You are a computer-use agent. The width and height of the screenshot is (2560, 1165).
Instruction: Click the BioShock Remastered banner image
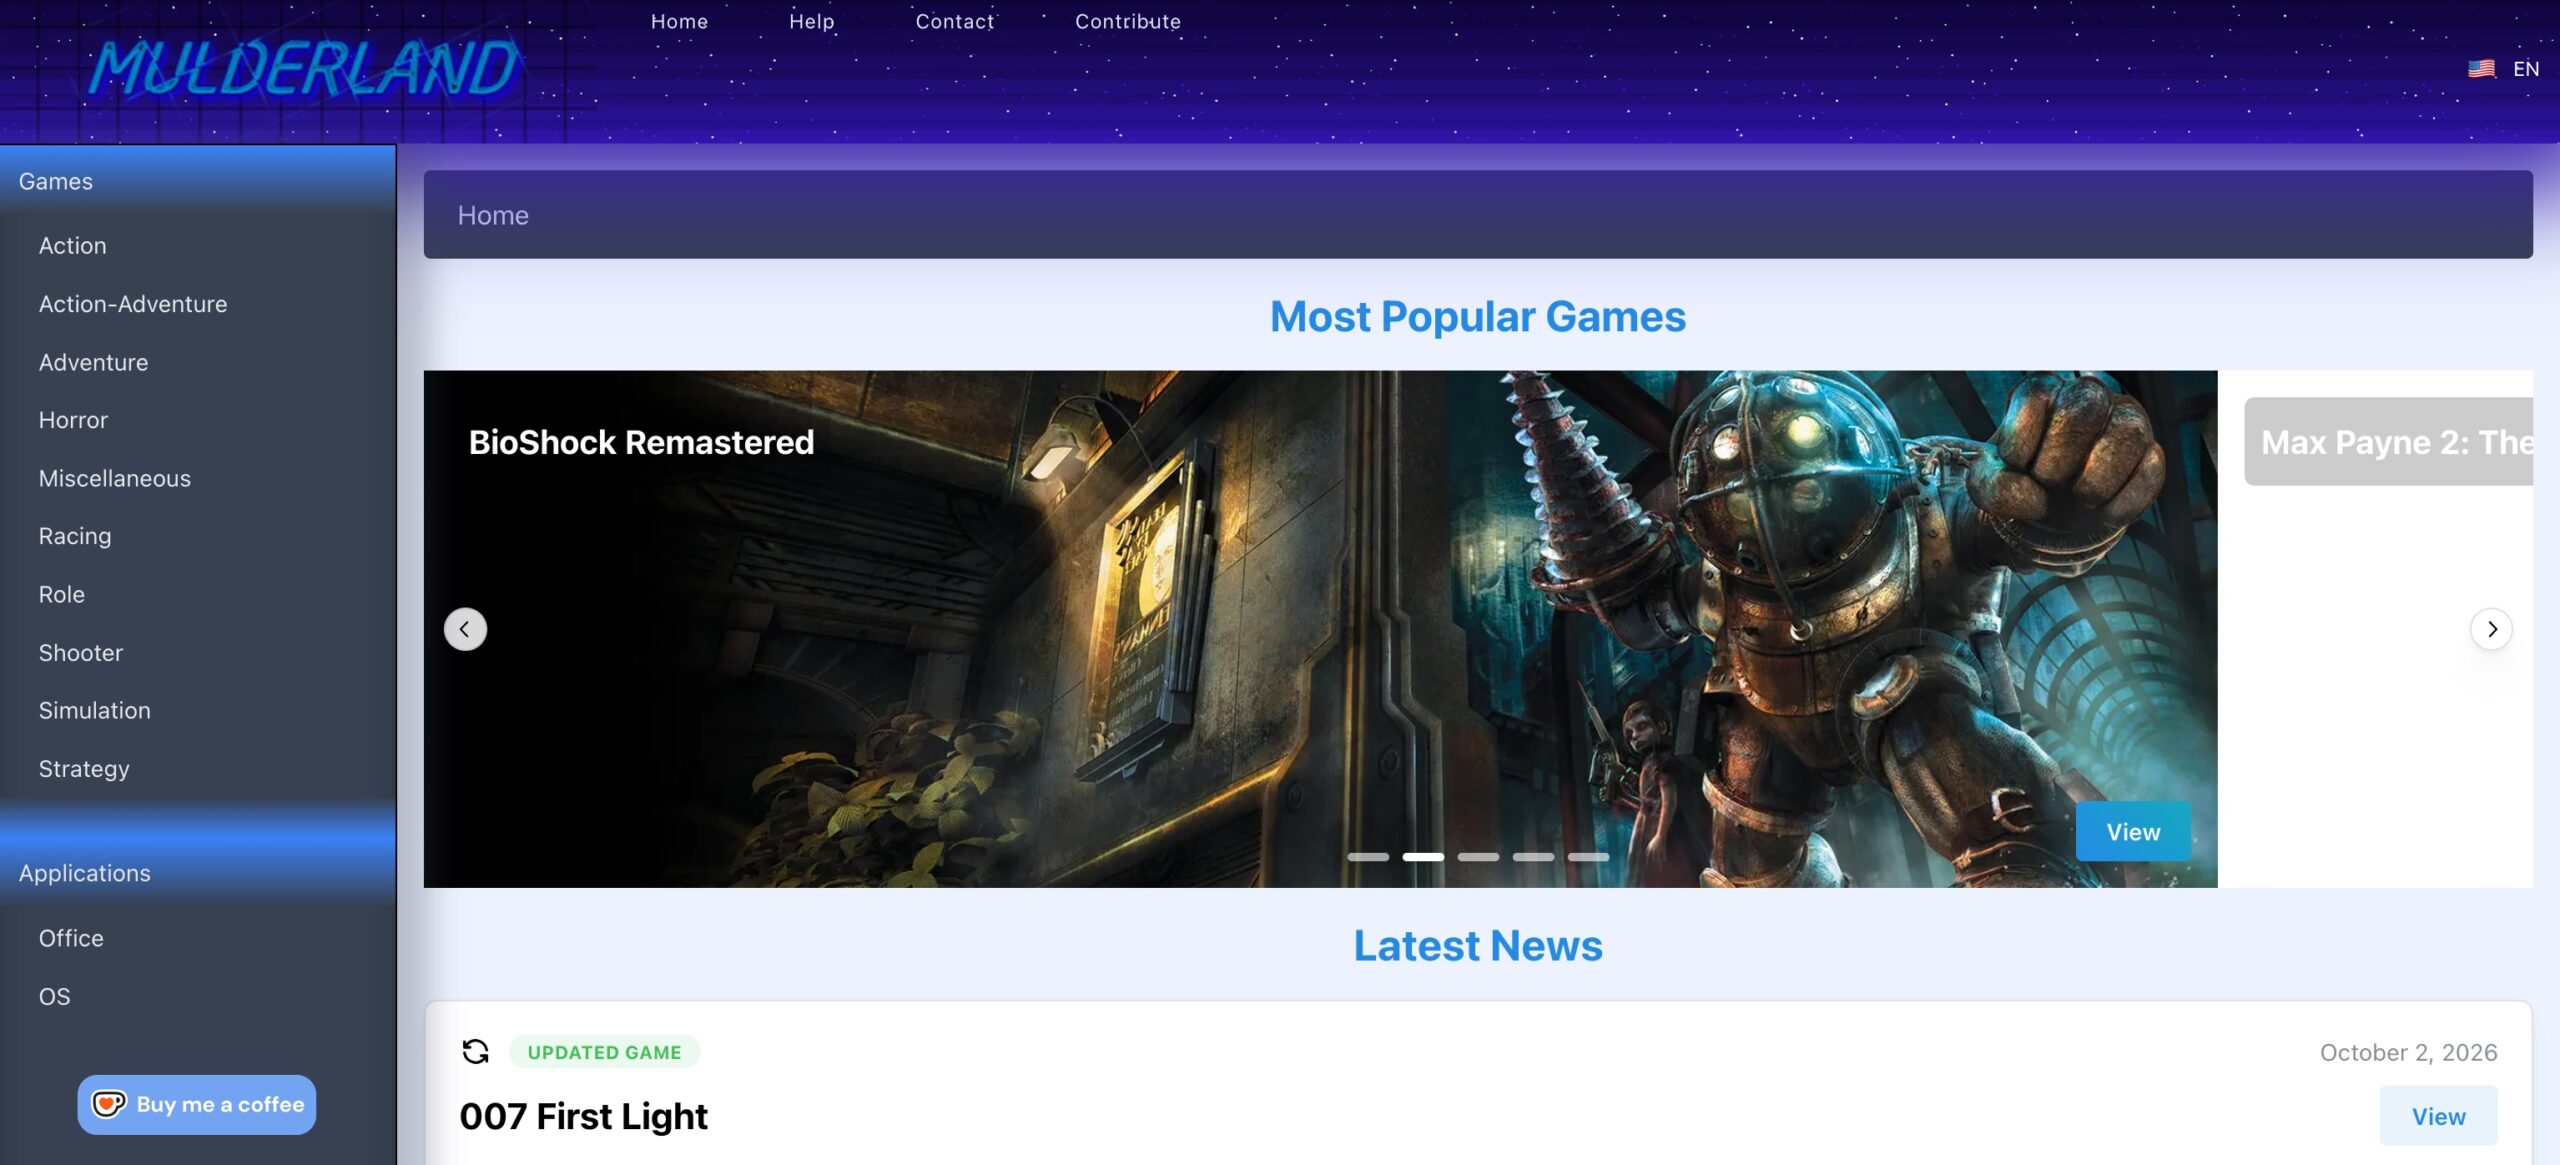pyautogui.click(x=1320, y=629)
